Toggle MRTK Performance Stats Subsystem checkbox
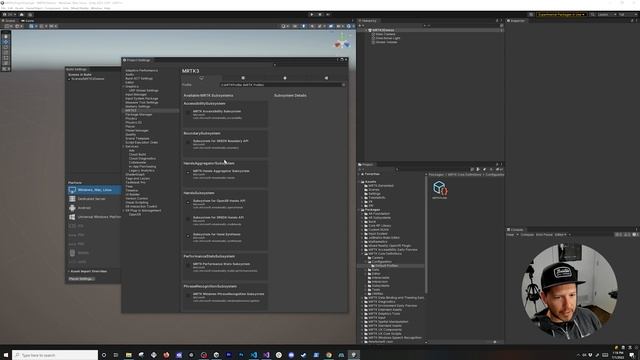Image resolution: width=640 pixels, height=360 pixels. point(188,266)
